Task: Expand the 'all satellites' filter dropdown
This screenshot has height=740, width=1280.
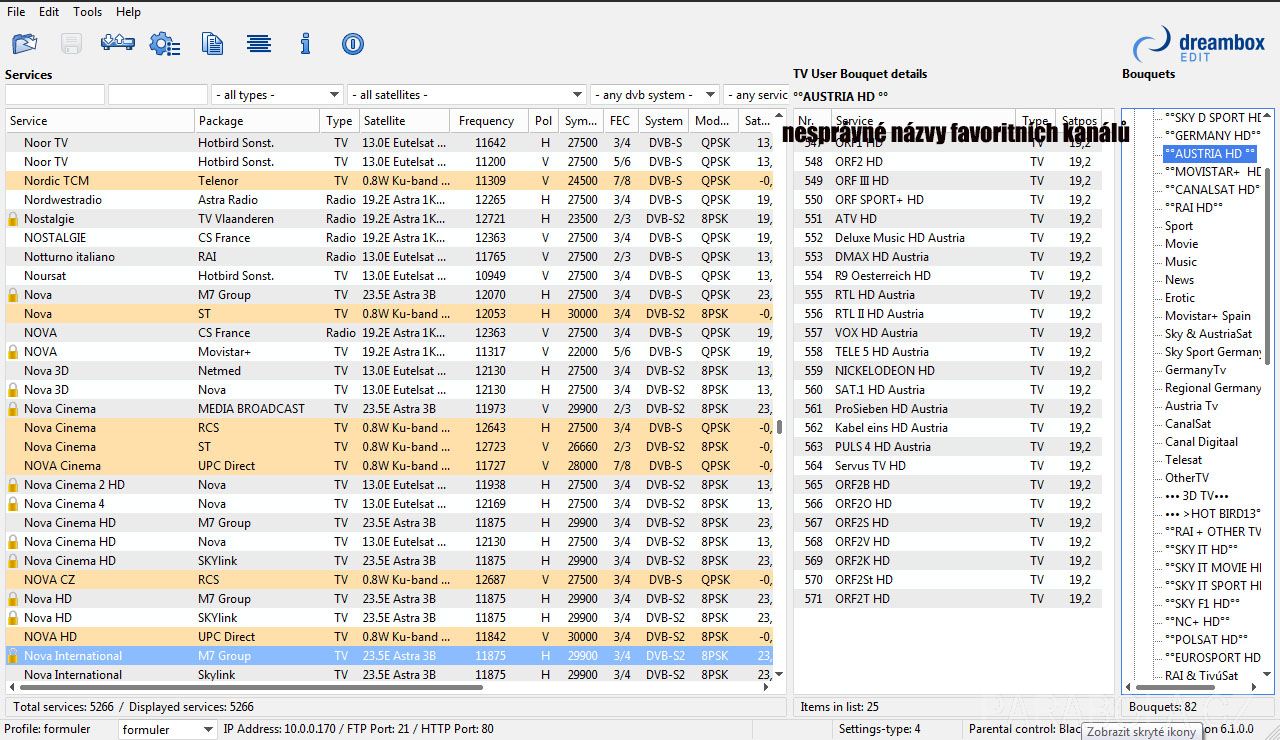Action: 467,95
